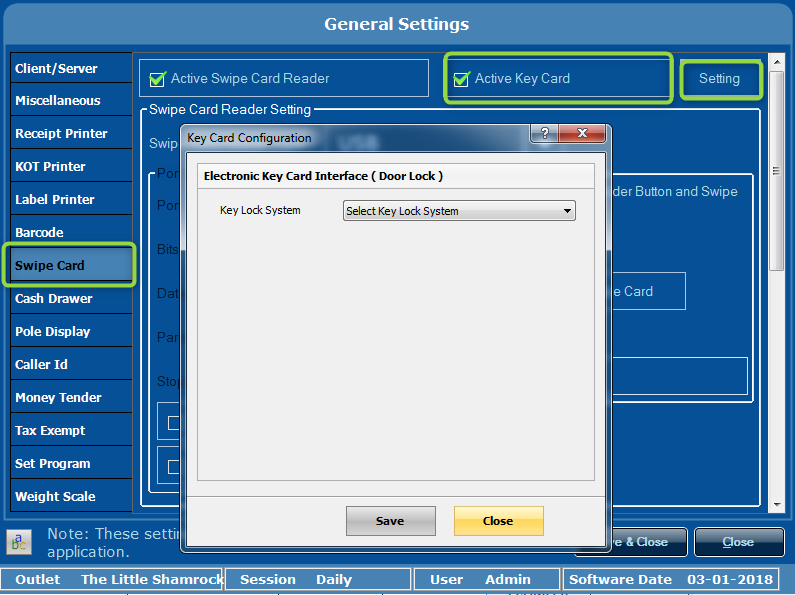Click the scrollbar down arrow

[x=777, y=505]
